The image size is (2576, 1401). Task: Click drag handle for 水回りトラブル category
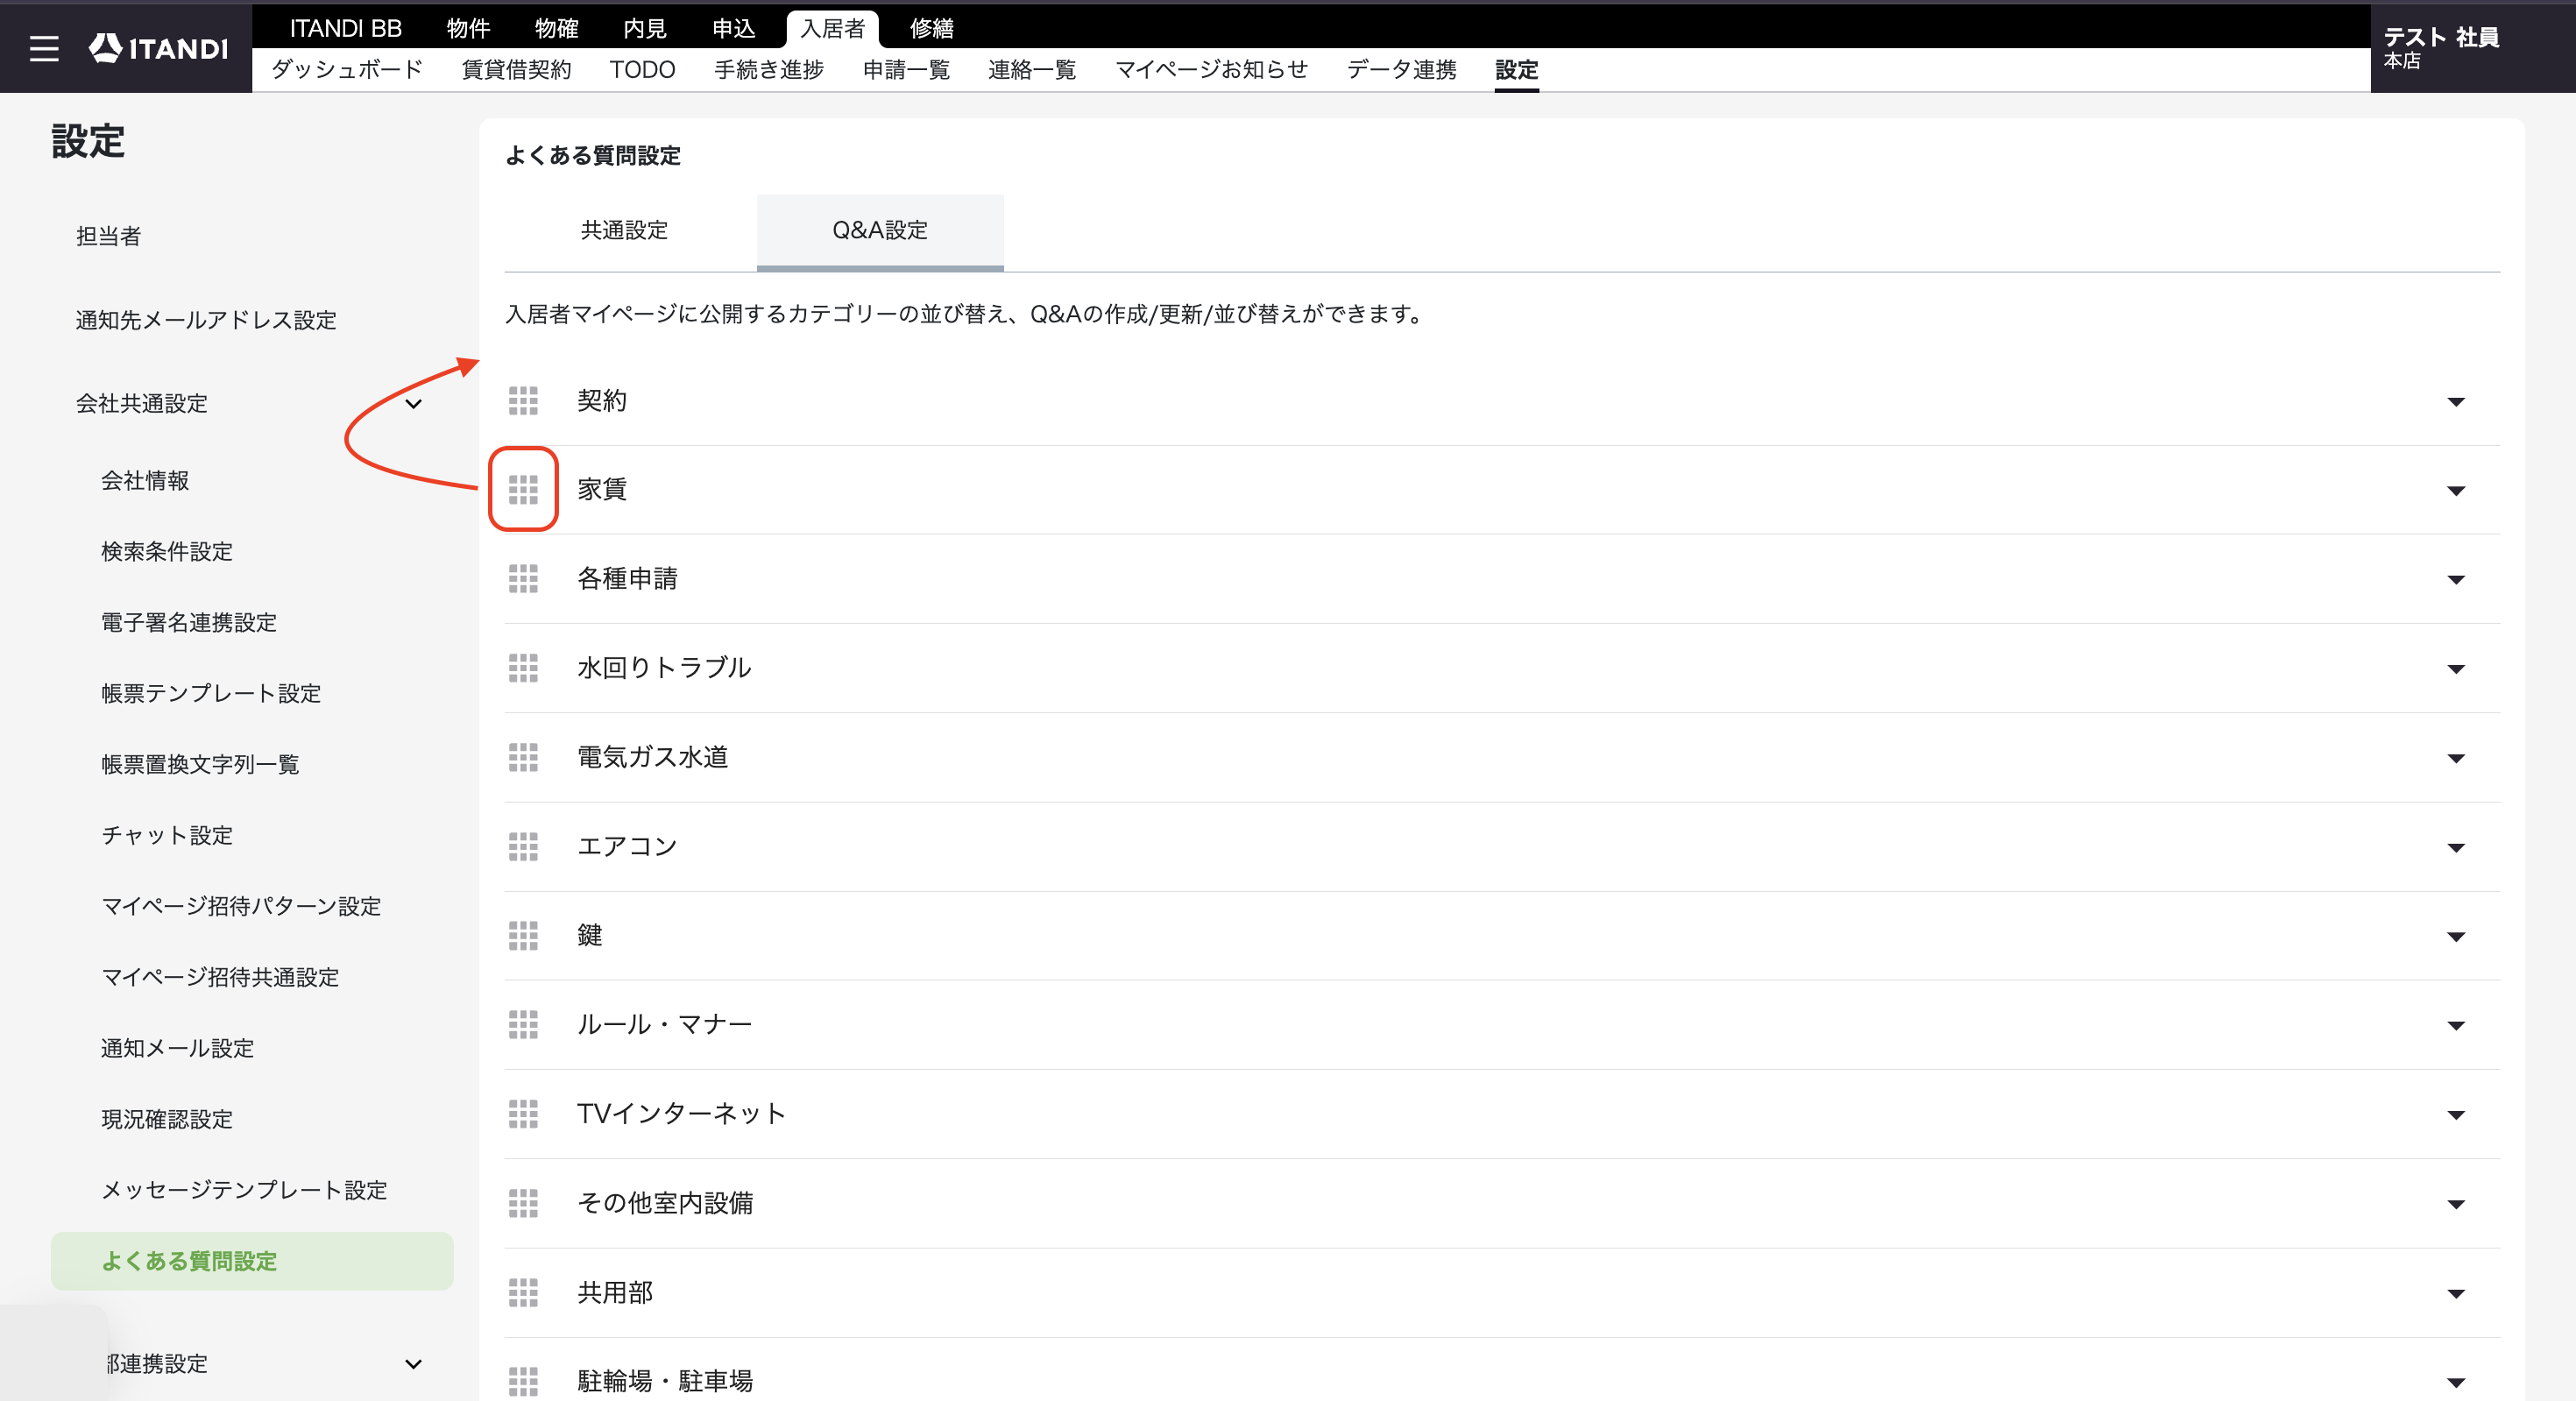pos(523,668)
